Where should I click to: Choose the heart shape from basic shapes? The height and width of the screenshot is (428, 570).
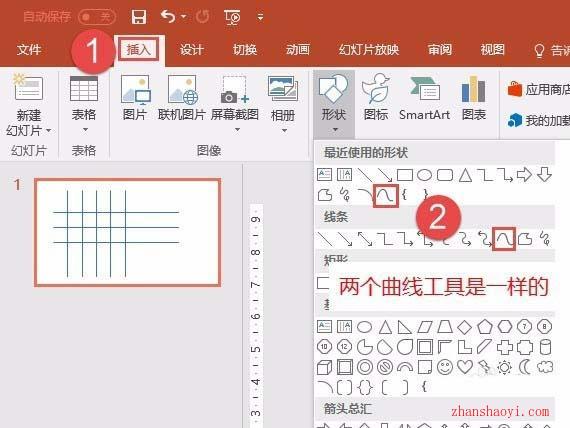point(465,367)
